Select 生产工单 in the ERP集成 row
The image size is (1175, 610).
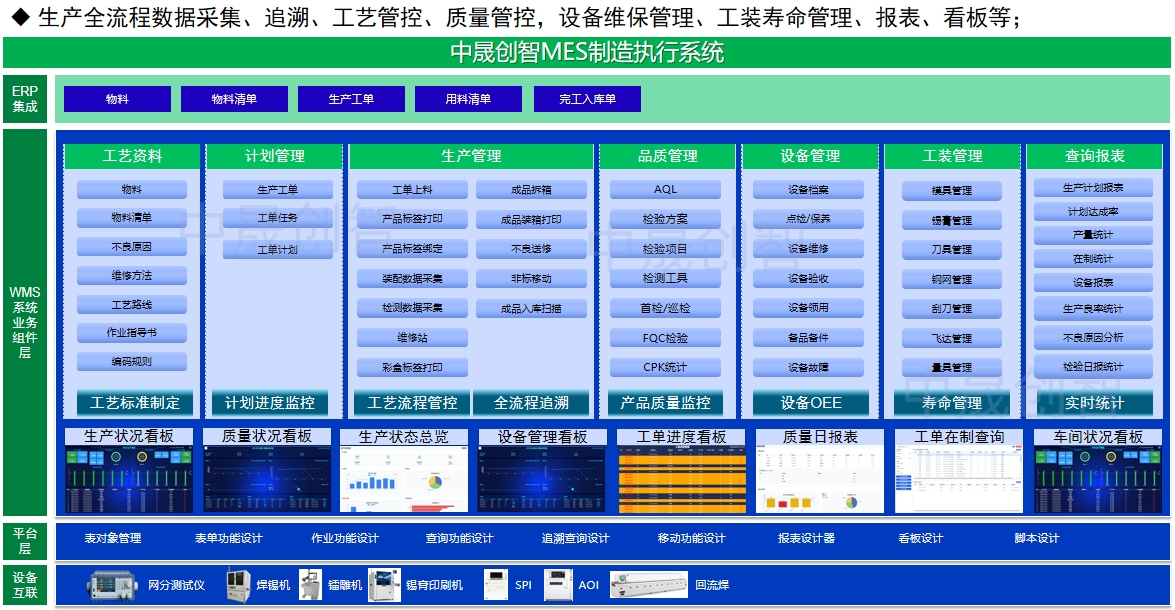(x=351, y=99)
